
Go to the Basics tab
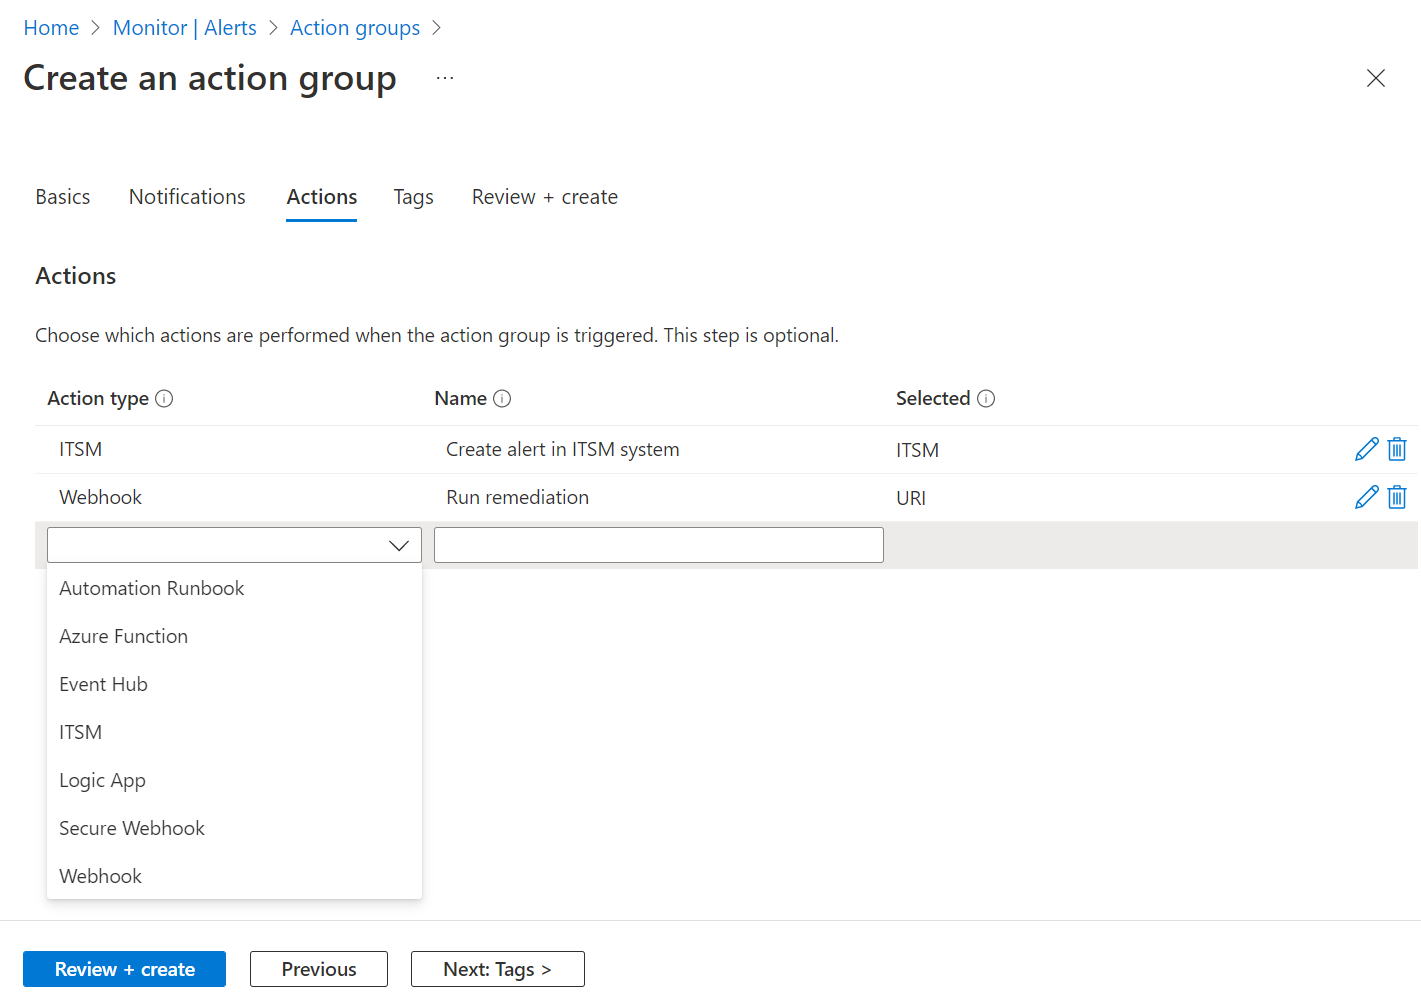tap(63, 196)
